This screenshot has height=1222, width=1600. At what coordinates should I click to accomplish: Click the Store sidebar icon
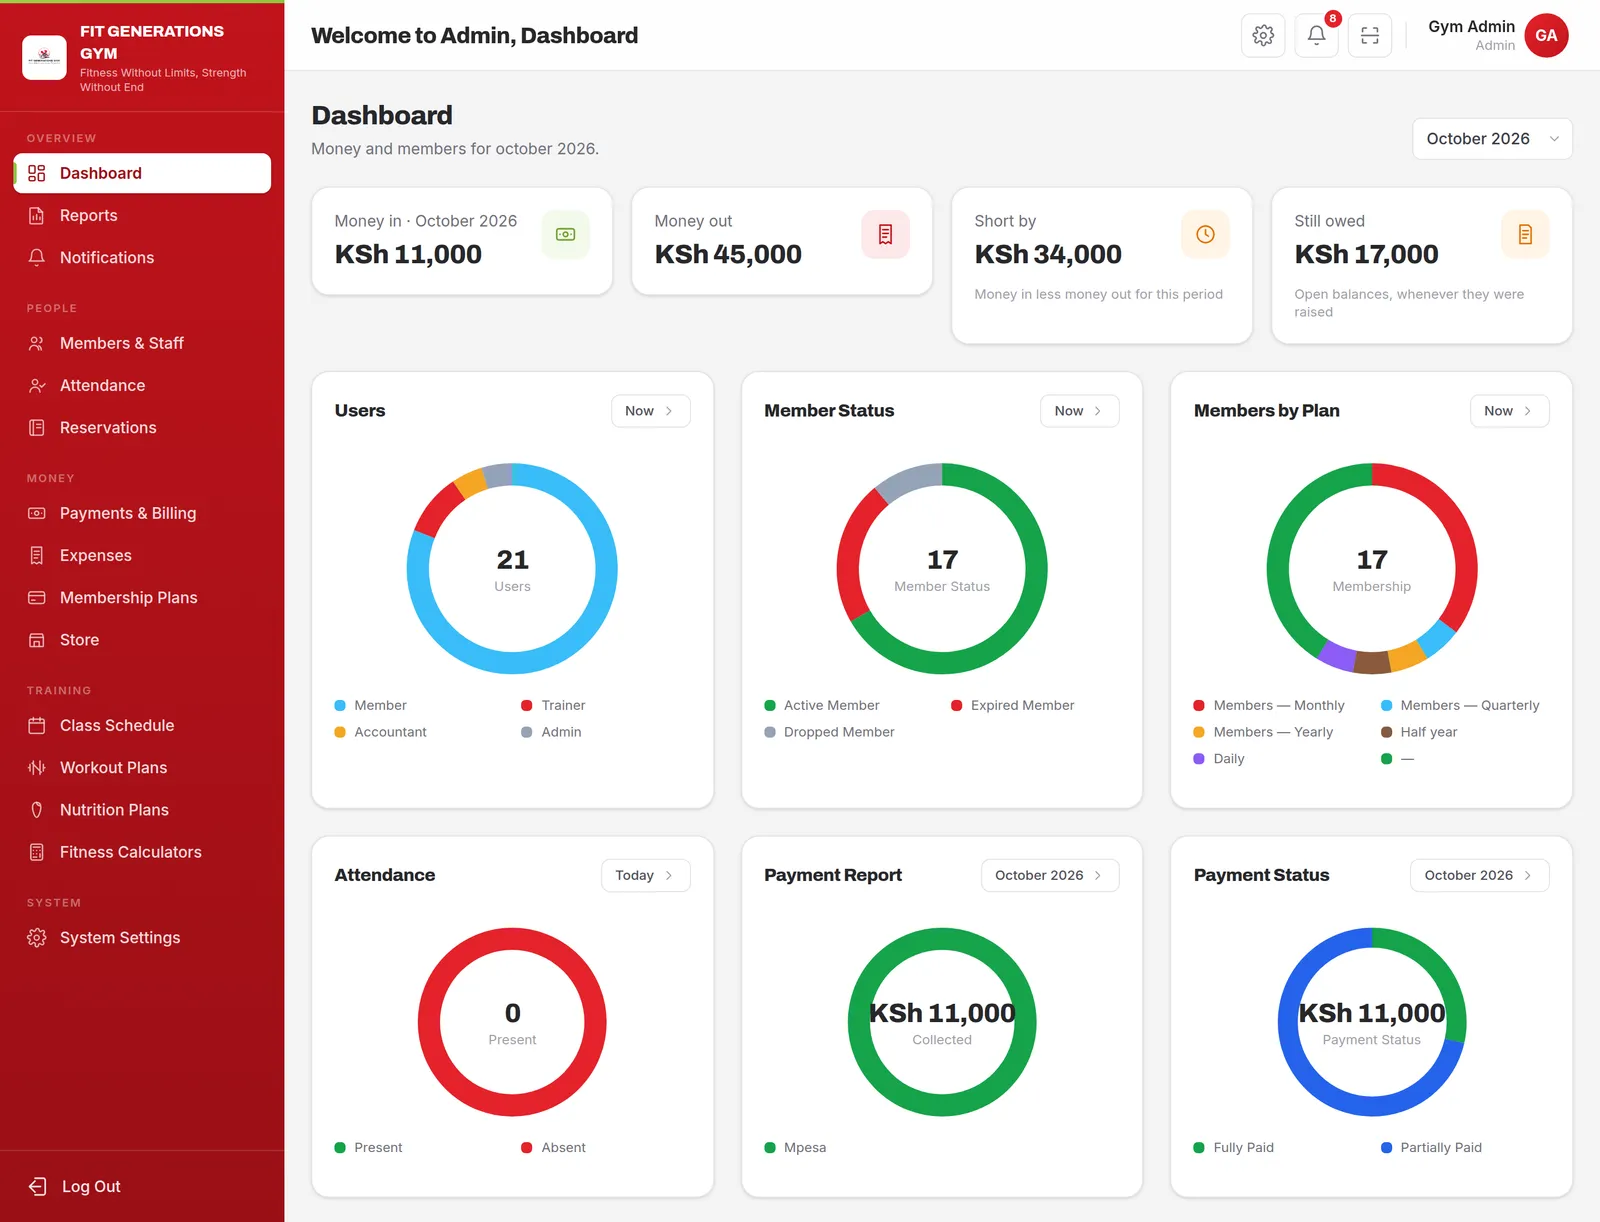[x=37, y=640]
